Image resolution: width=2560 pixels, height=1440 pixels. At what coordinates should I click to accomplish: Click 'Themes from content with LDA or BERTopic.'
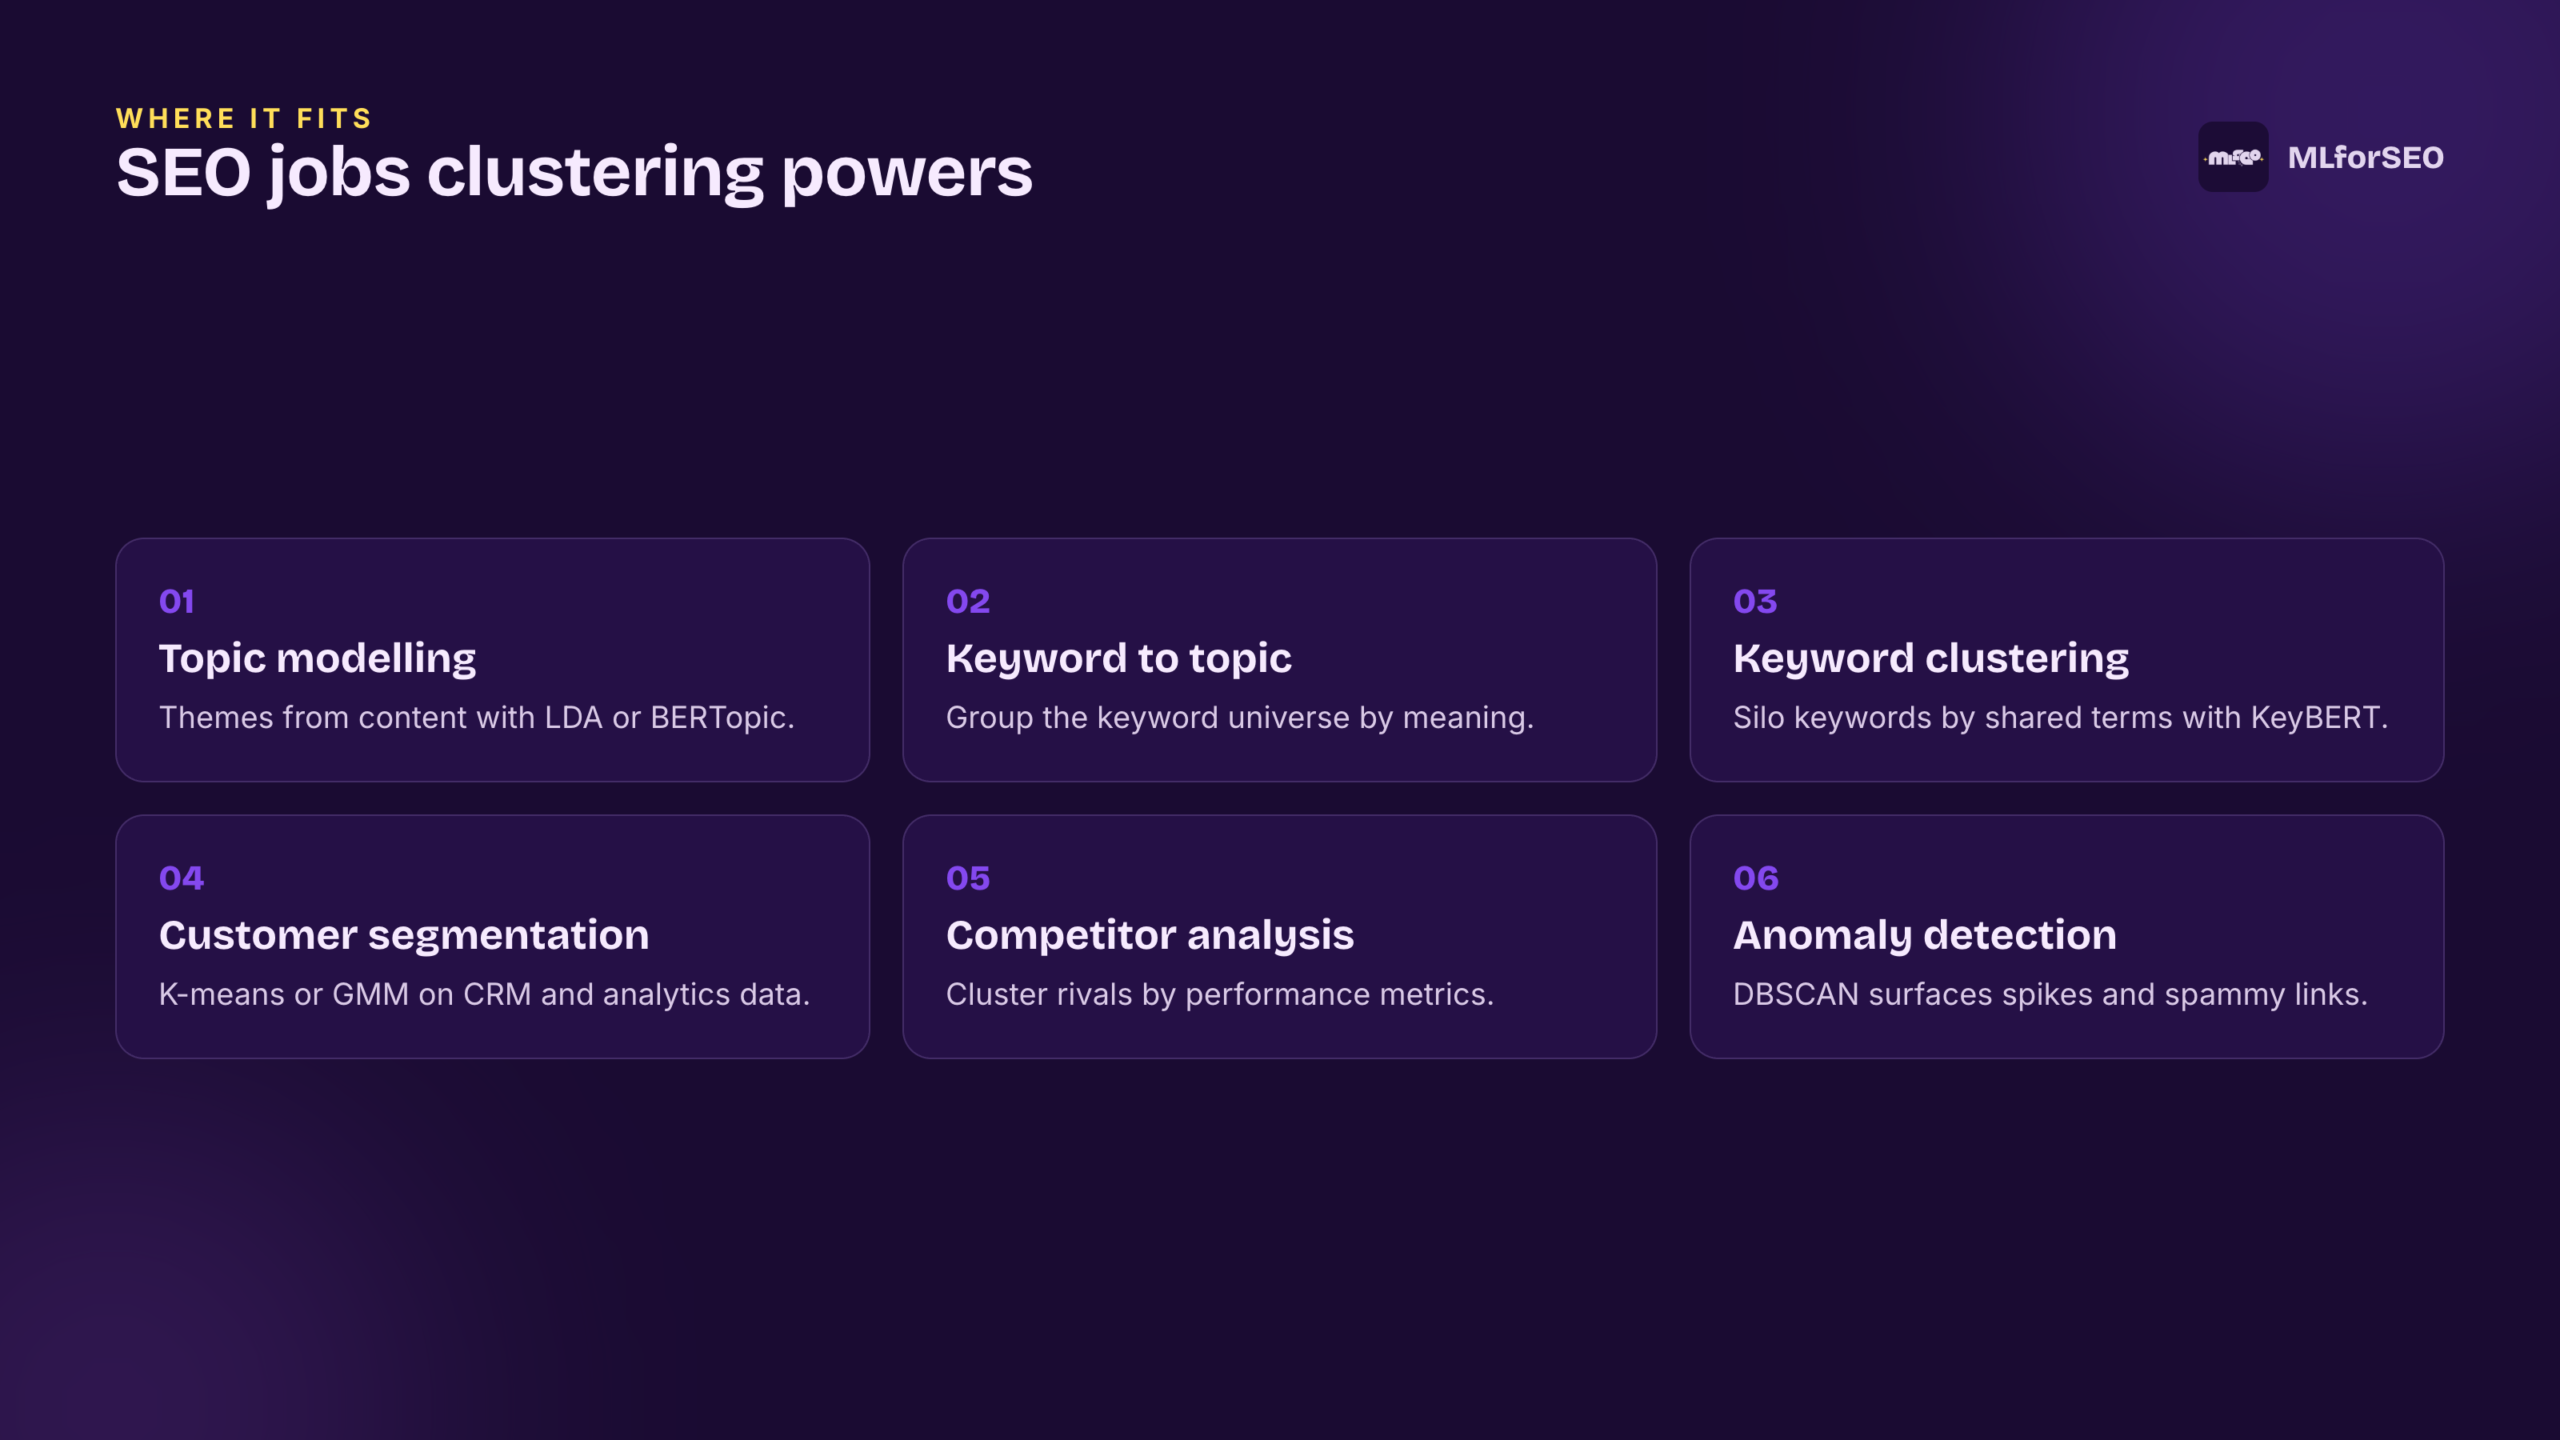[477, 718]
